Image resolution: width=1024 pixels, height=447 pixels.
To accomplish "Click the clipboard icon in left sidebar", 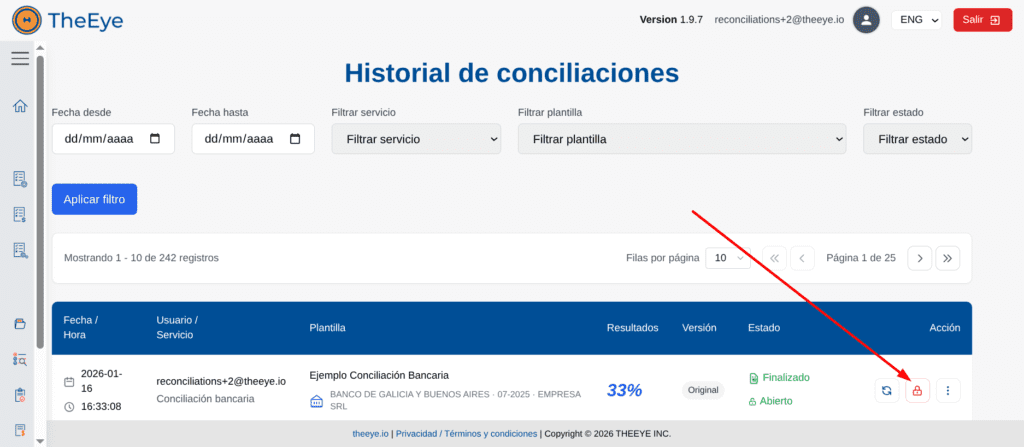I will (x=20, y=394).
